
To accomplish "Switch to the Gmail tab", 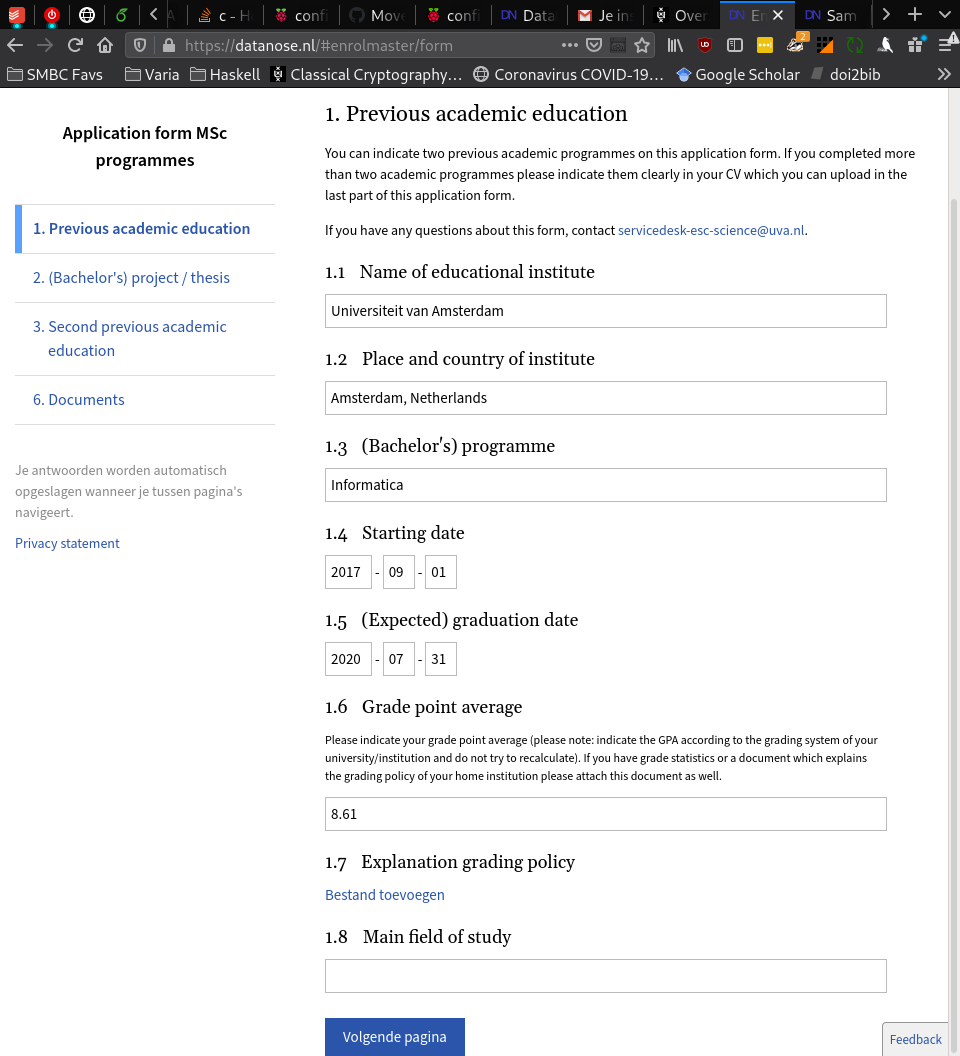I will [x=602, y=15].
